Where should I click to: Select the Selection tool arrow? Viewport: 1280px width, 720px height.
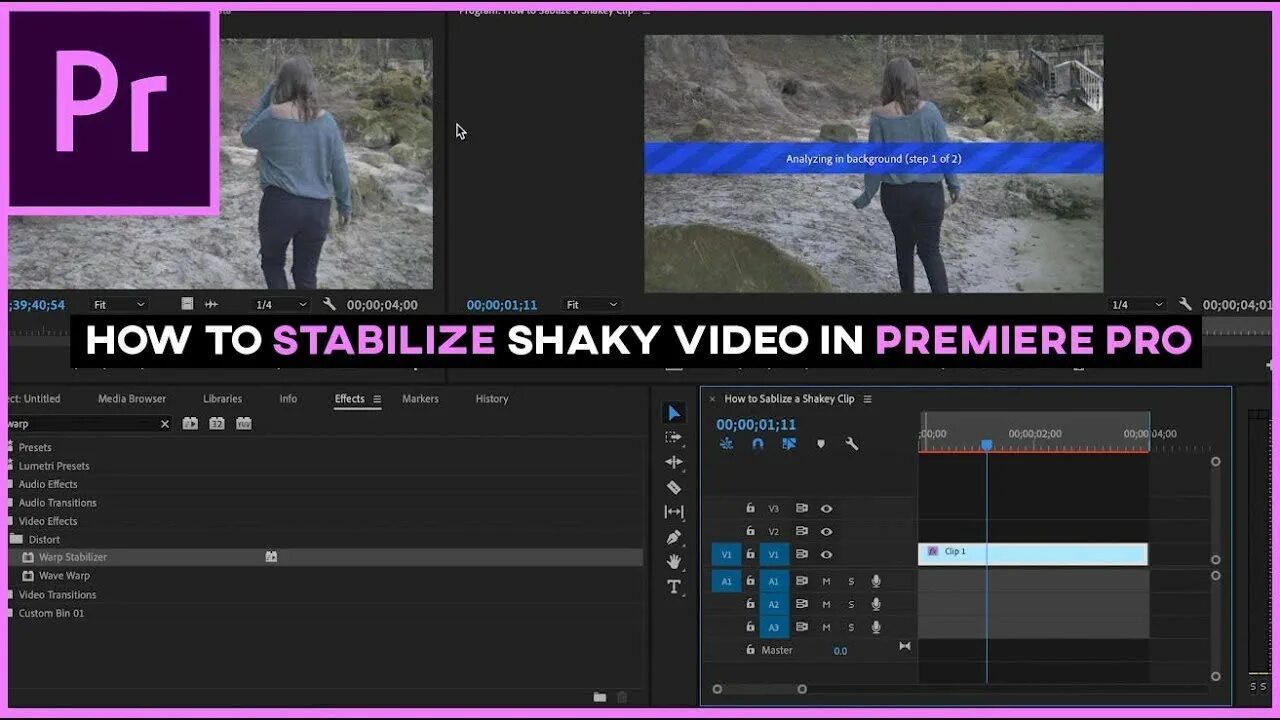coord(674,413)
